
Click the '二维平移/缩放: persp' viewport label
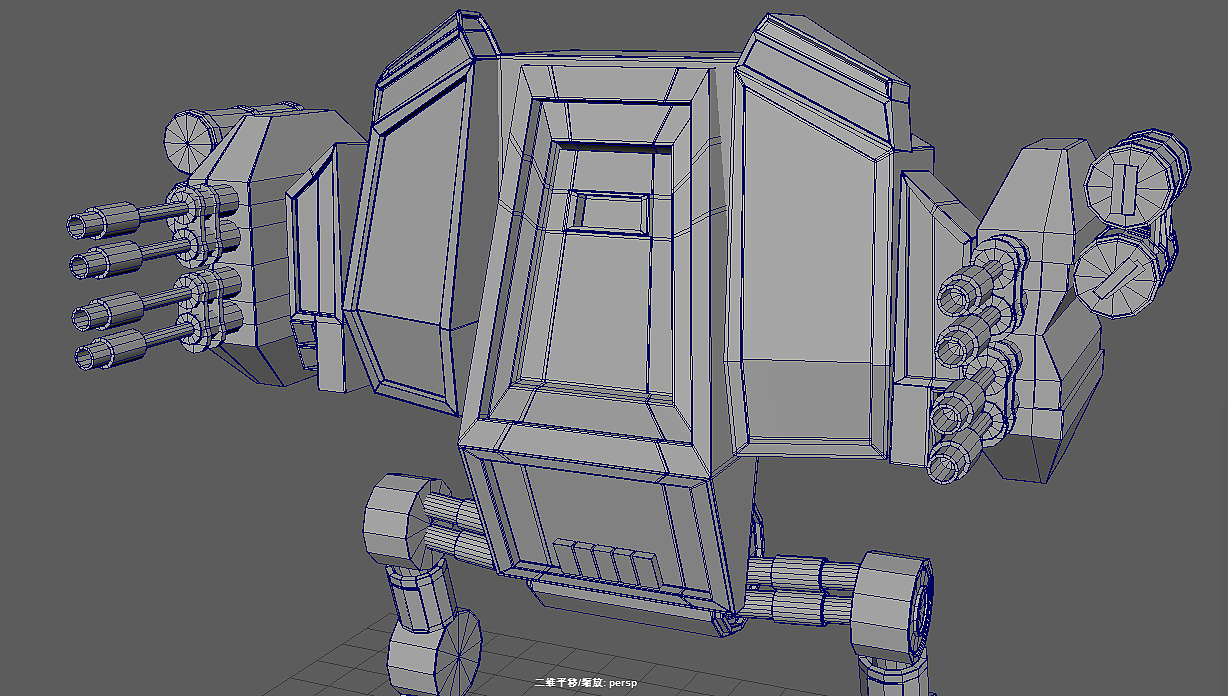[585, 683]
